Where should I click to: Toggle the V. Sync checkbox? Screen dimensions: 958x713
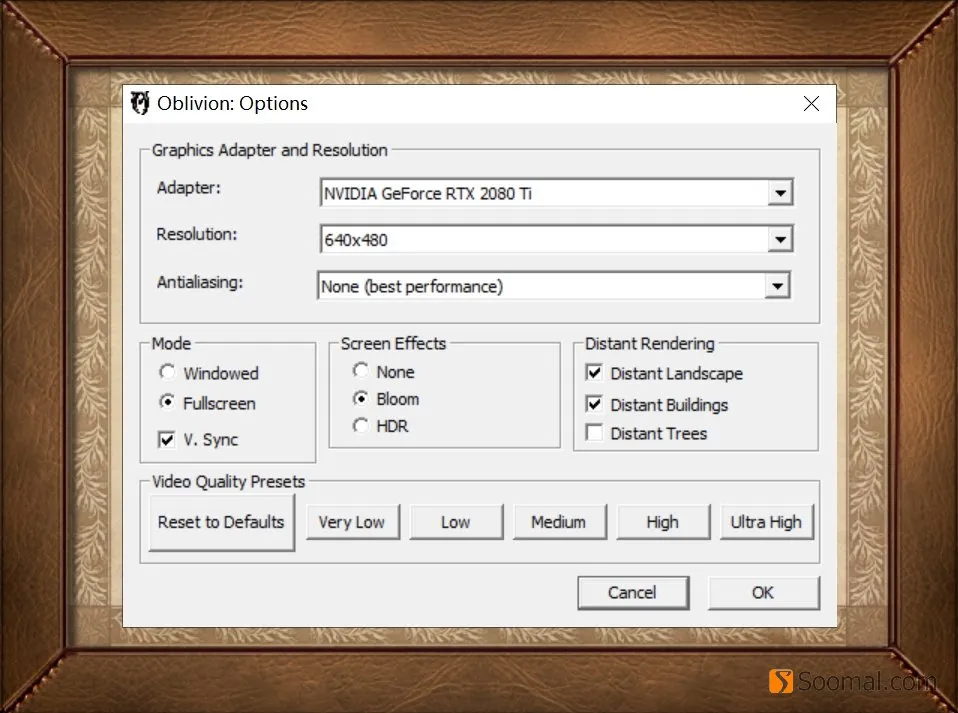click(166, 439)
